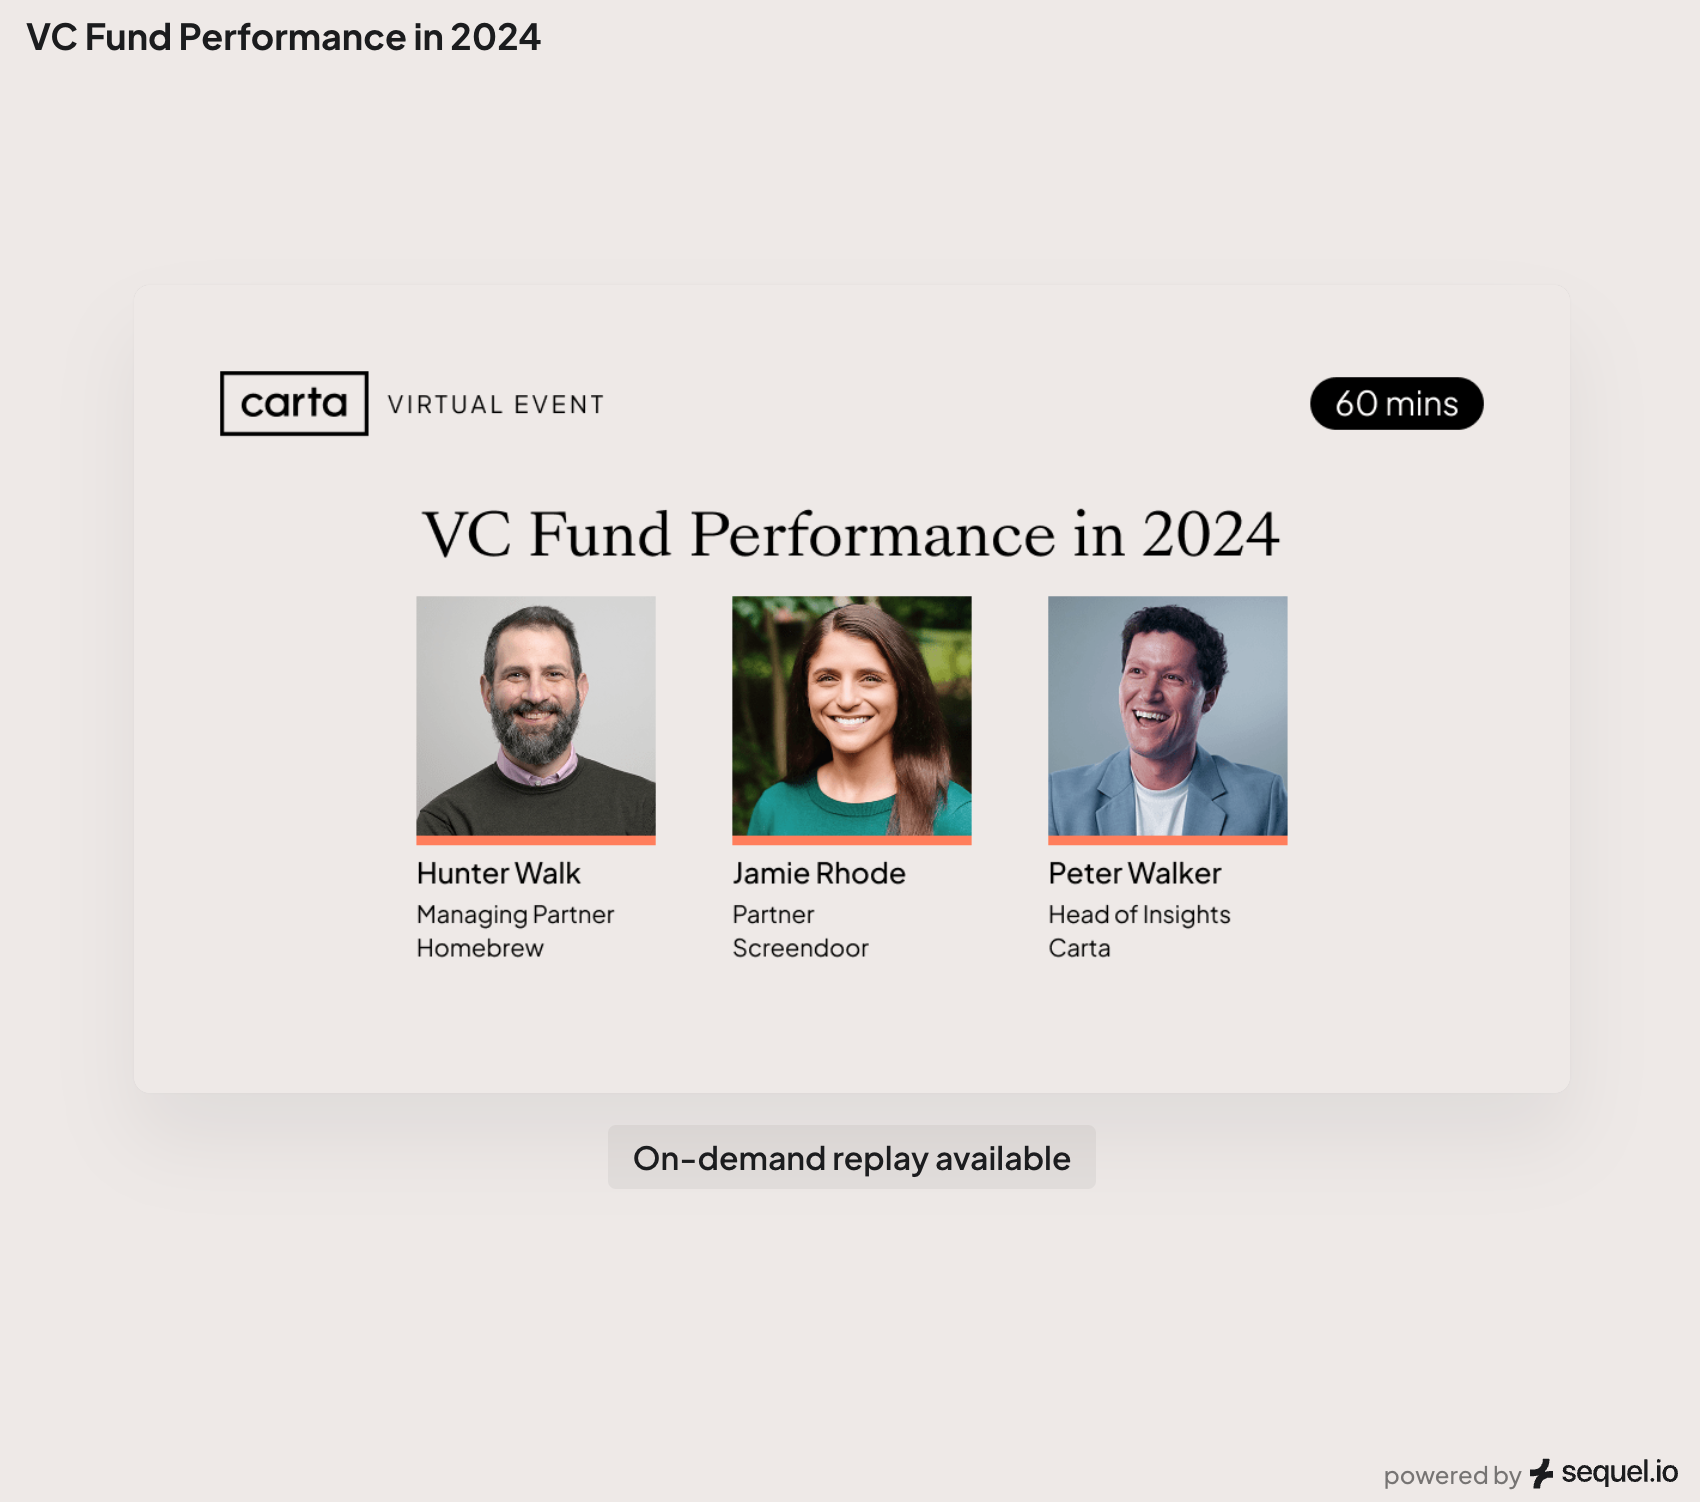Select Jamie Rhode's profile photo
The height and width of the screenshot is (1502, 1700).
tap(851, 715)
